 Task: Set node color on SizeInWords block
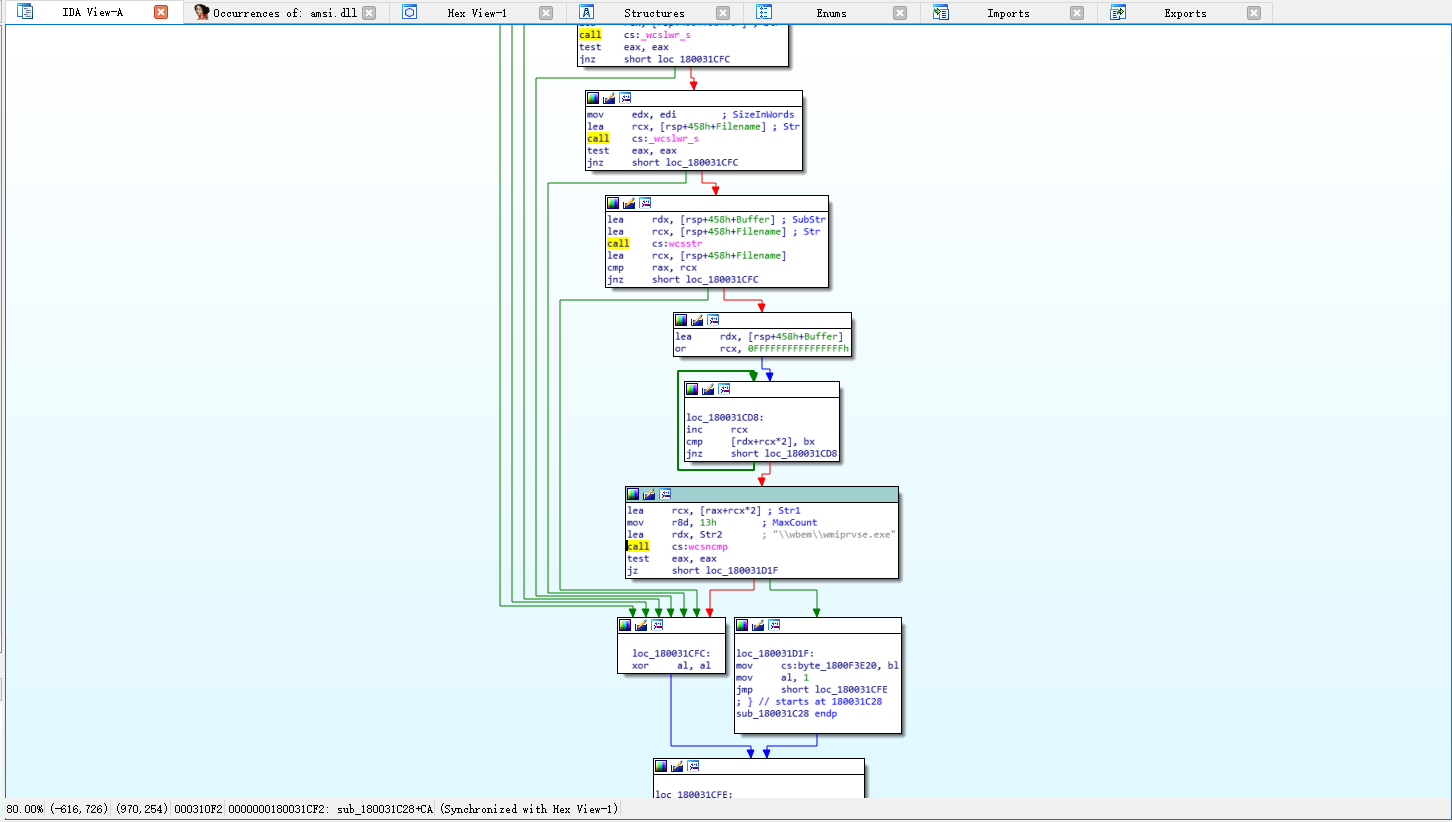593,98
